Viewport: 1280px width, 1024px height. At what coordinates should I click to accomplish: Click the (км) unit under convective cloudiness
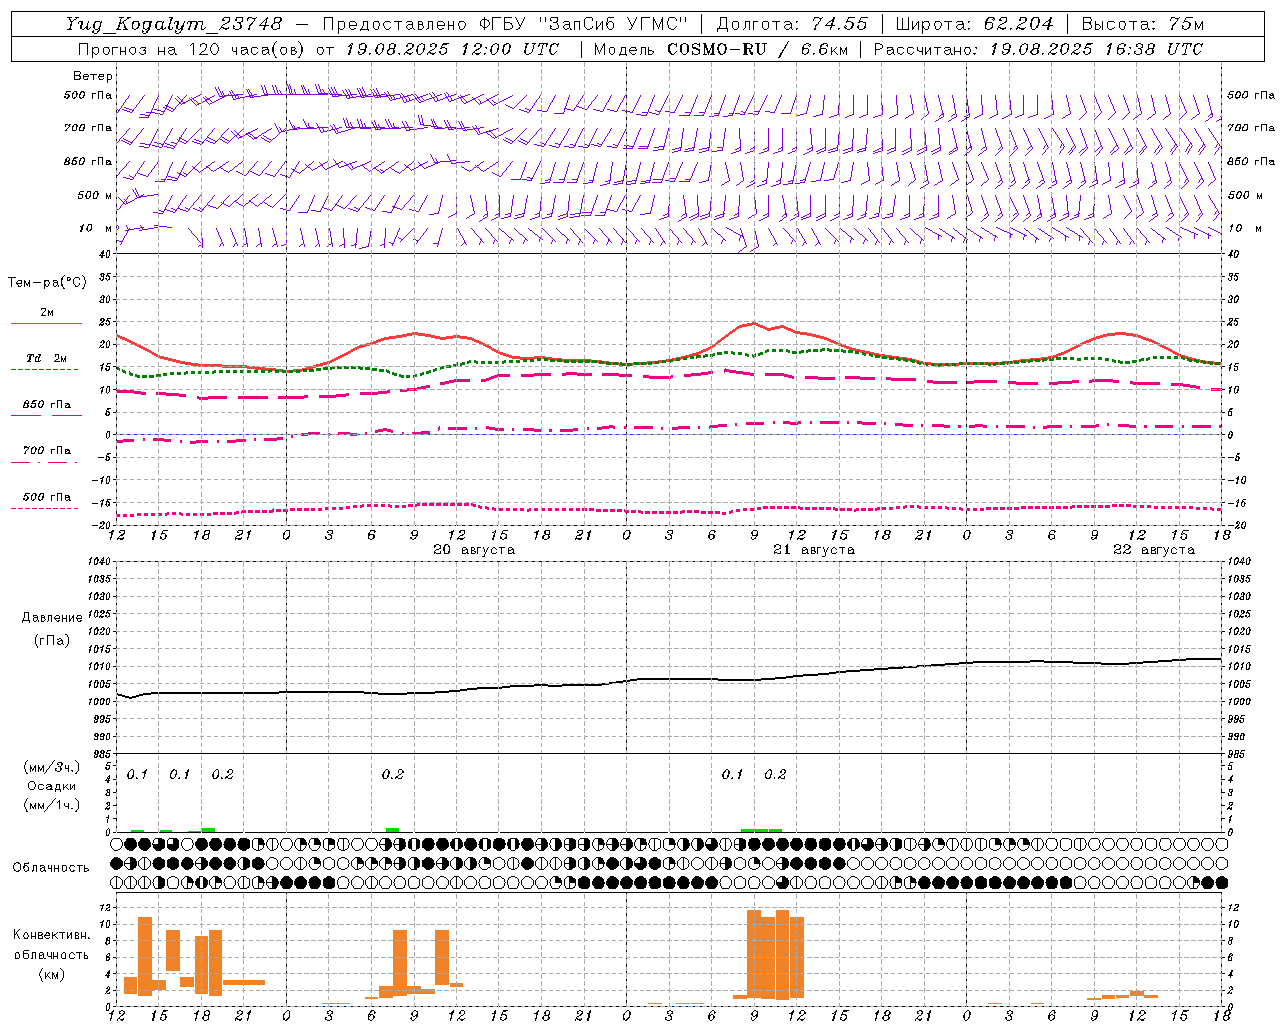pyautogui.click(x=52, y=974)
